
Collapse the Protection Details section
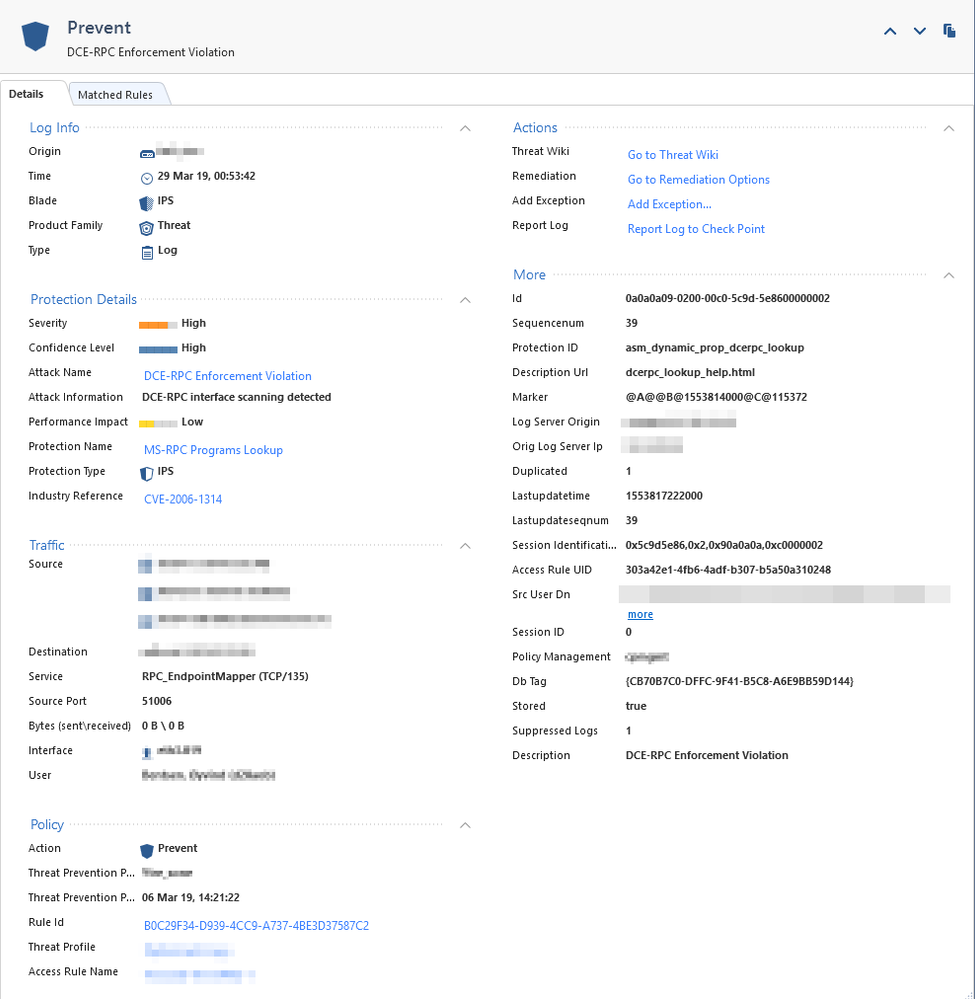click(464, 300)
